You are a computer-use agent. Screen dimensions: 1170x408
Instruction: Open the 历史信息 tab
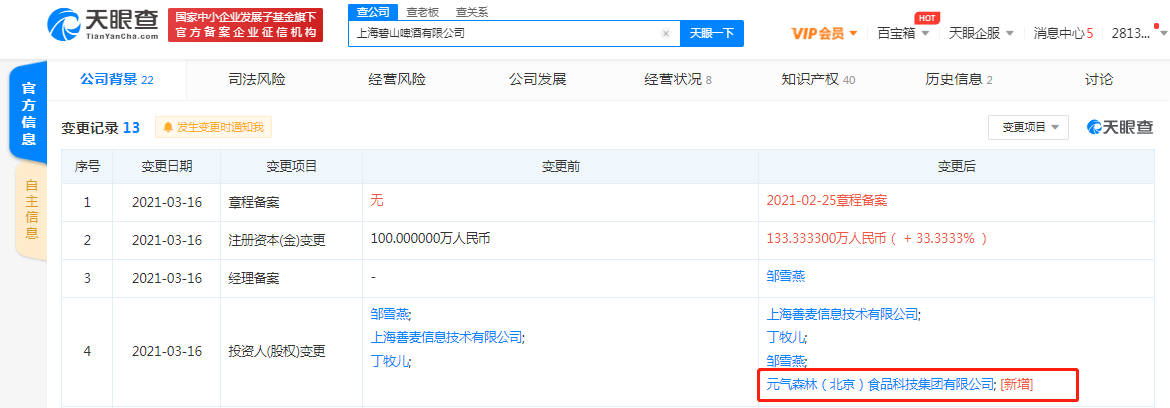958,79
